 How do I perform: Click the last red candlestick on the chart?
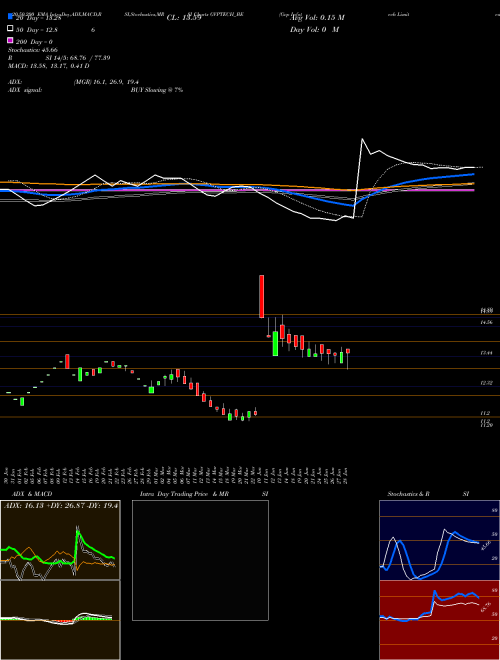tap(348, 351)
